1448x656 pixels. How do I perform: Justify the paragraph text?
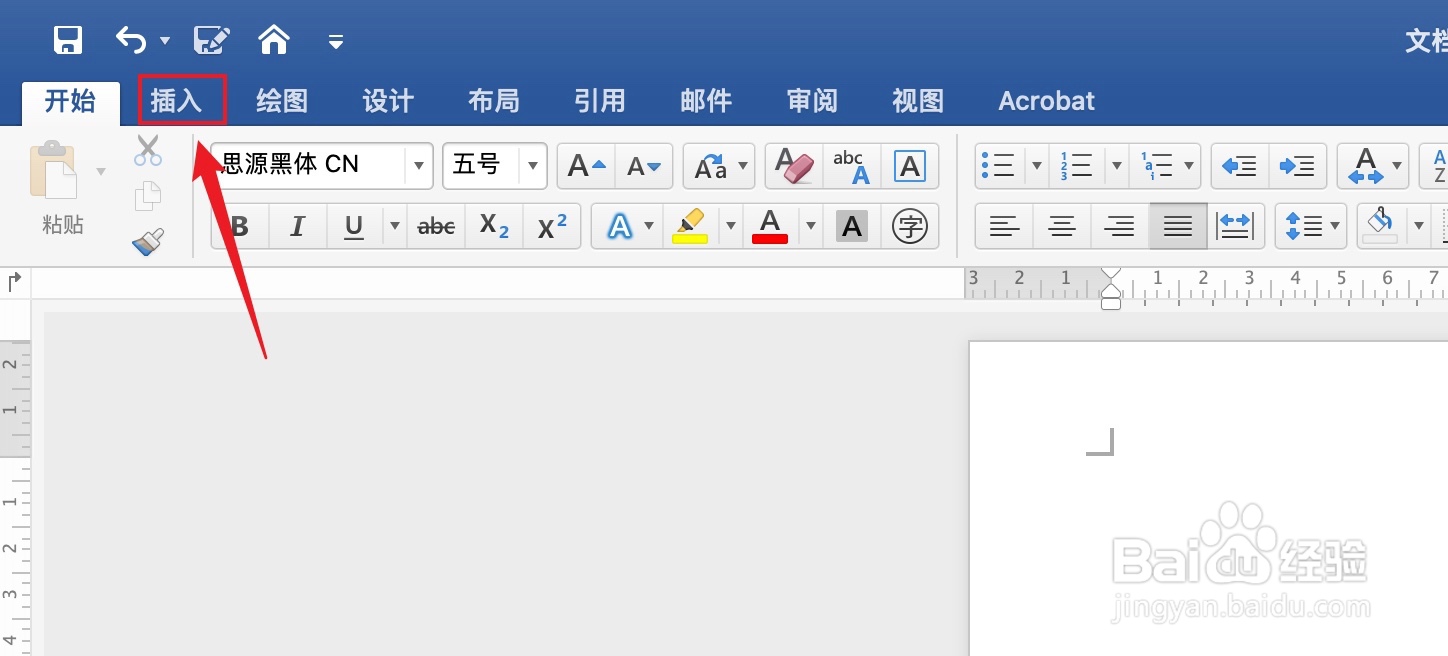tap(1178, 226)
